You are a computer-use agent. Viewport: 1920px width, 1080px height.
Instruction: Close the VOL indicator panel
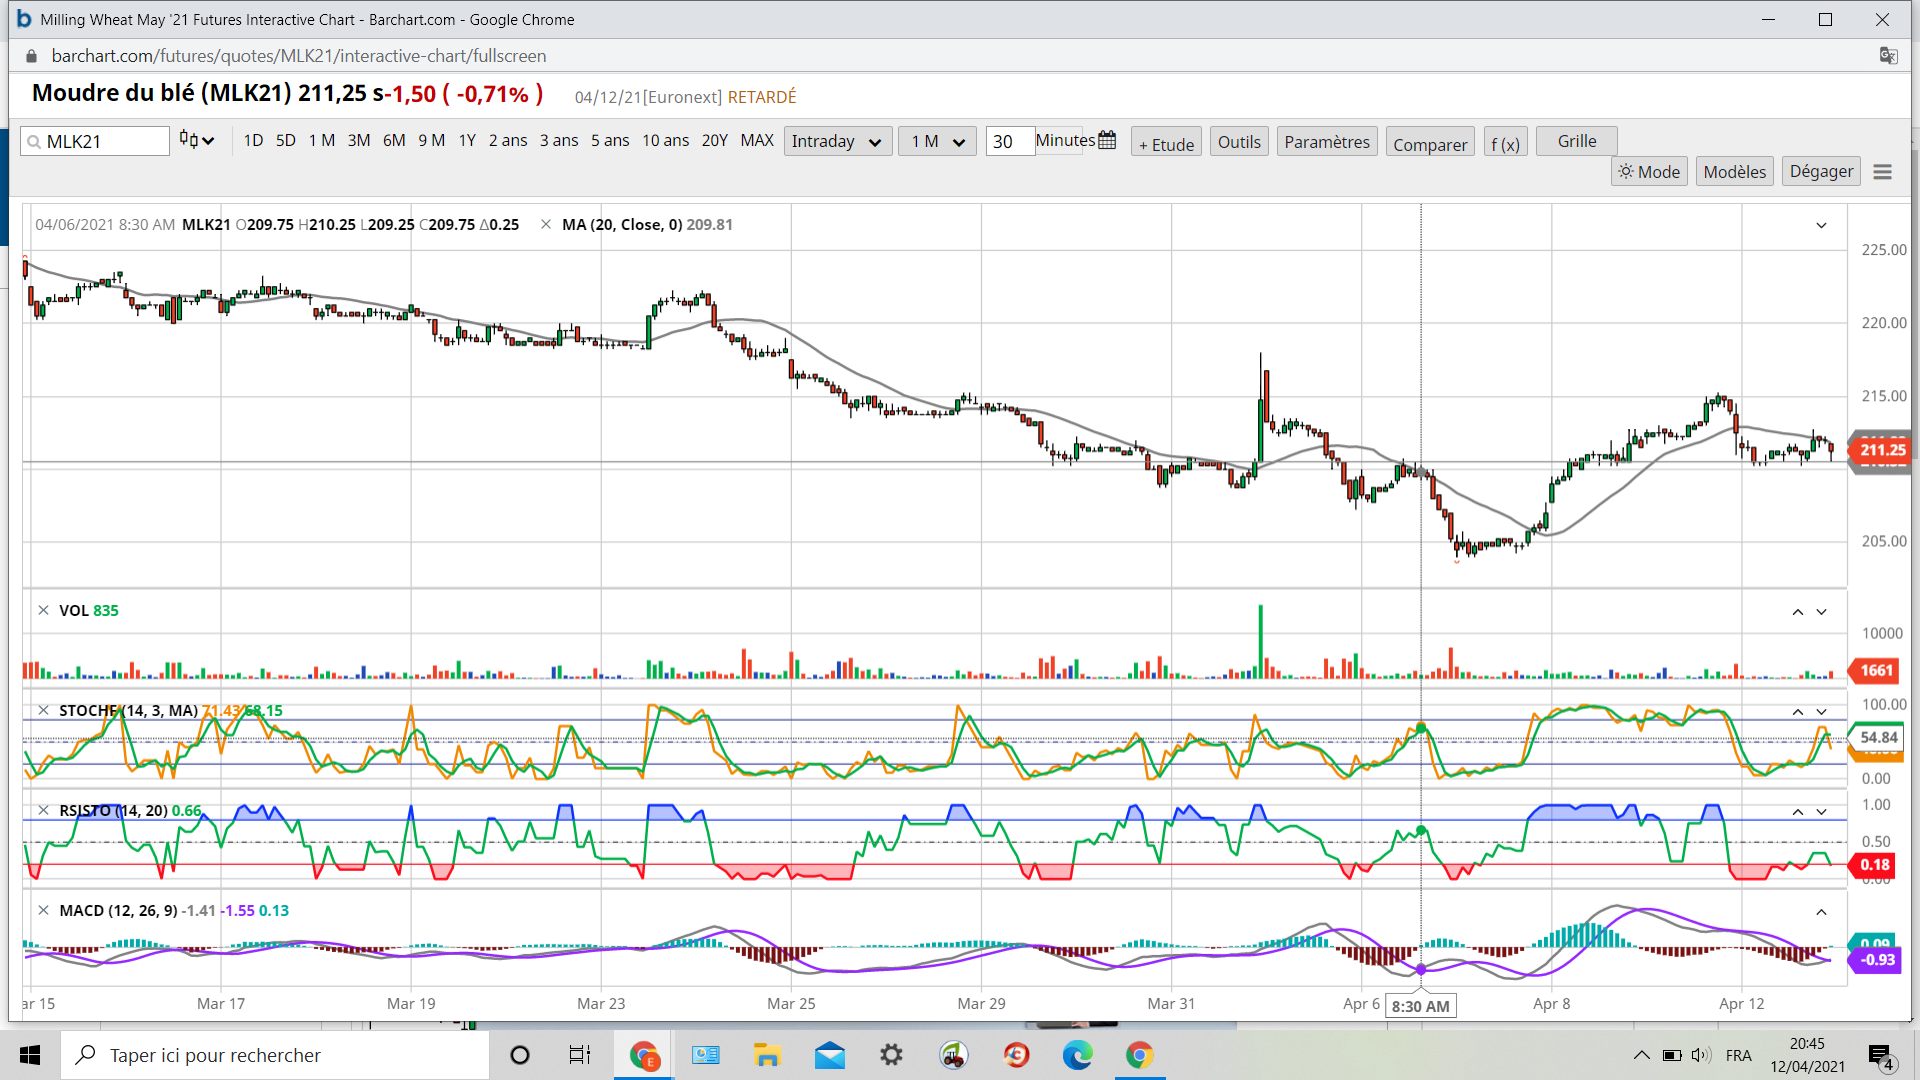(43, 610)
